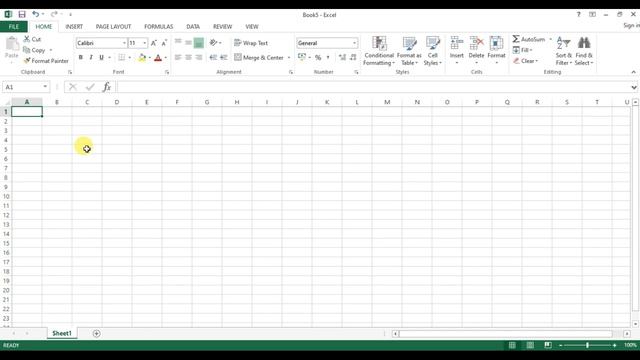
Task: Expand the formula bar
Action: [633, 87]
